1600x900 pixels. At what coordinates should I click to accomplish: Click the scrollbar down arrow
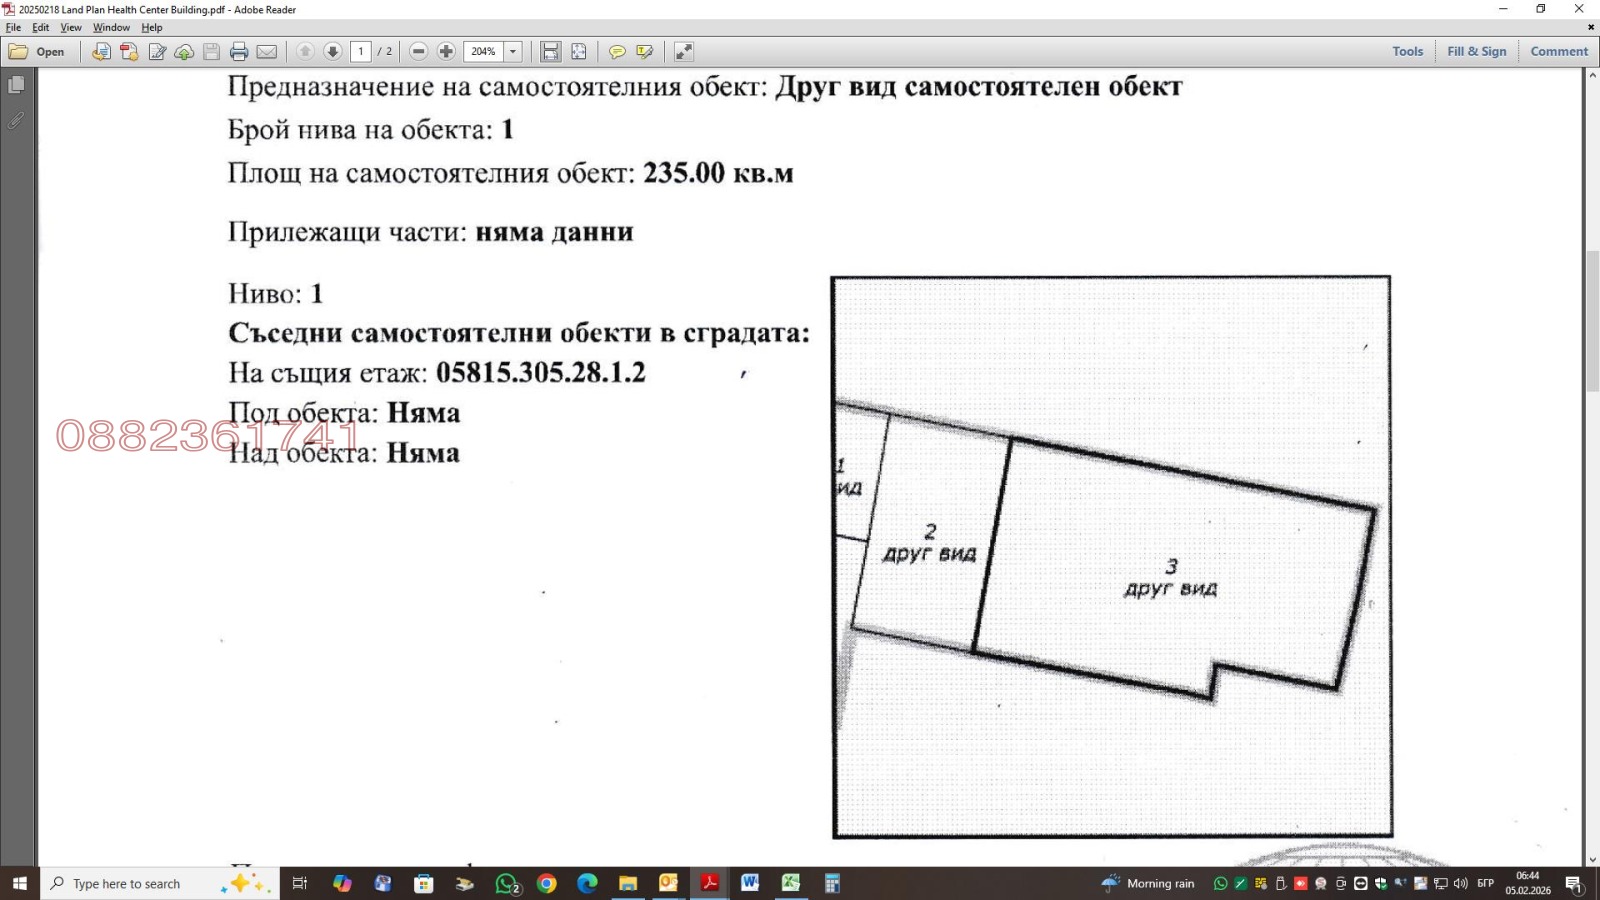(x=1591, y=859)
